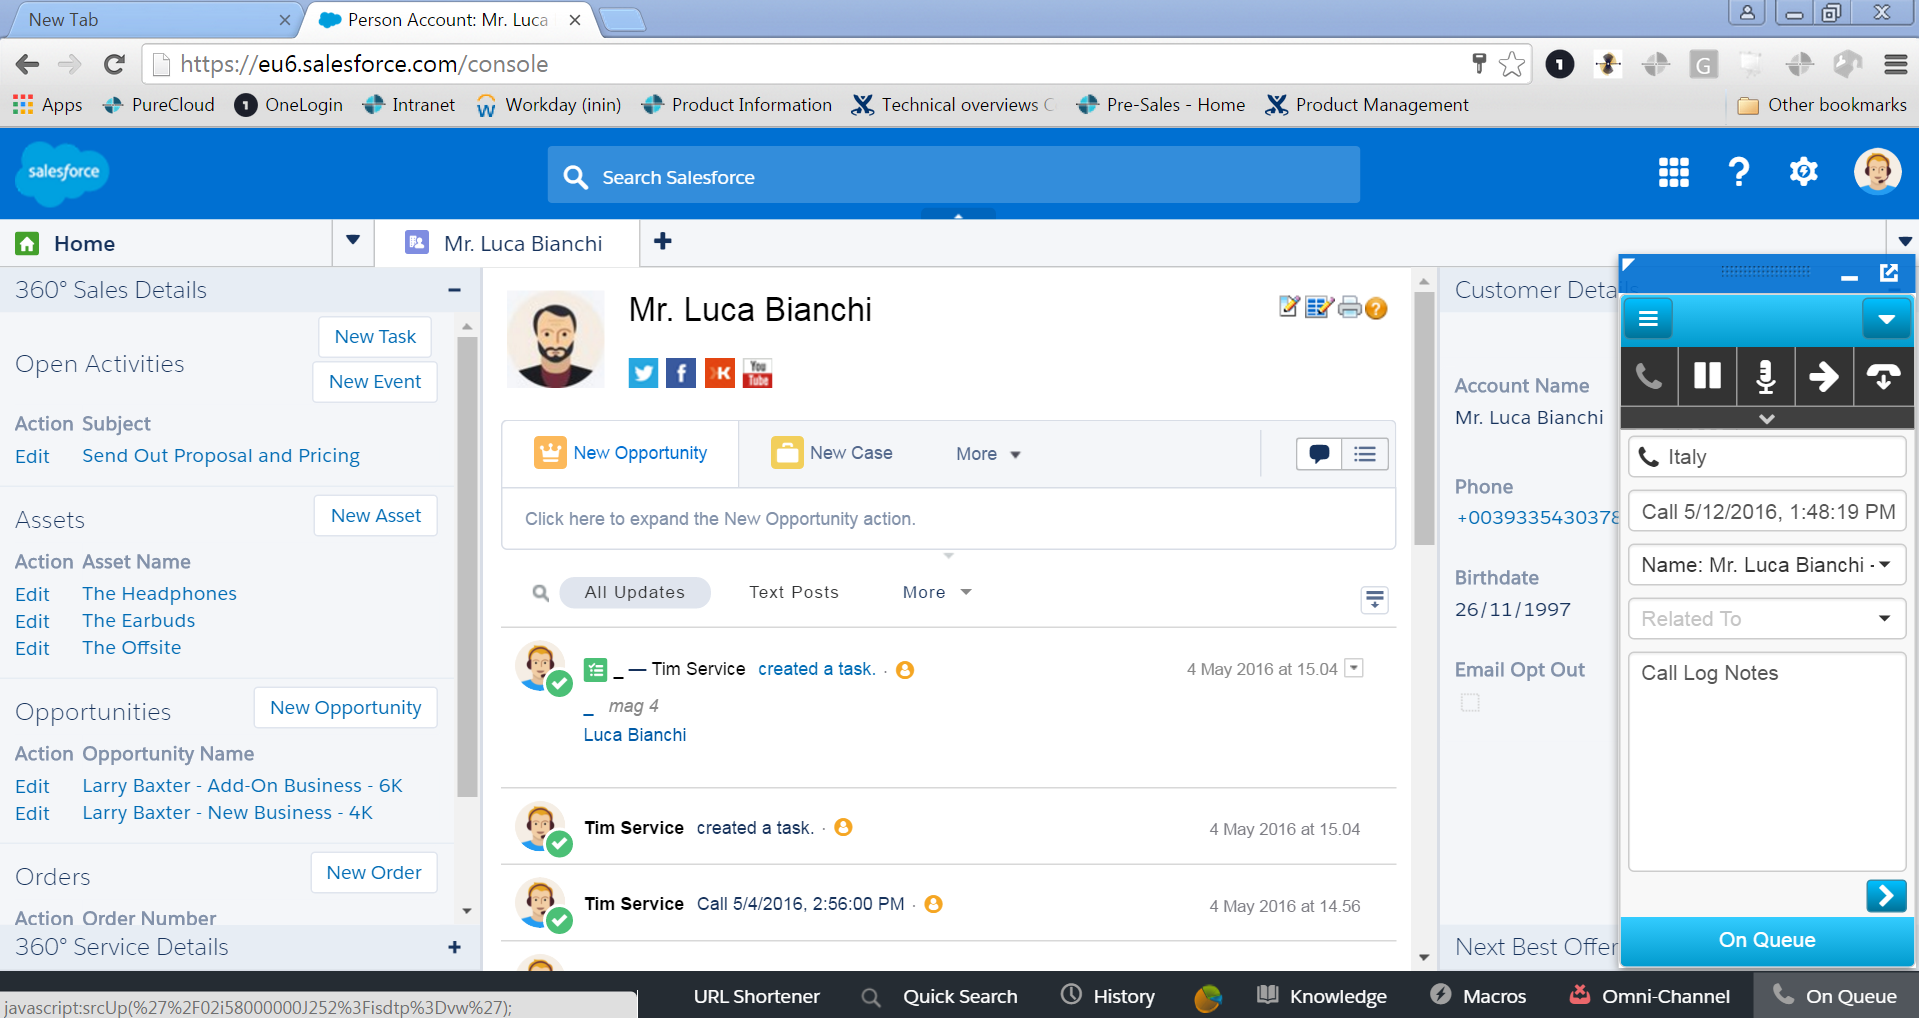Open the Macros footer component
Image resolution: width=1919 pixels, height=1018 pixels.
1479,996
